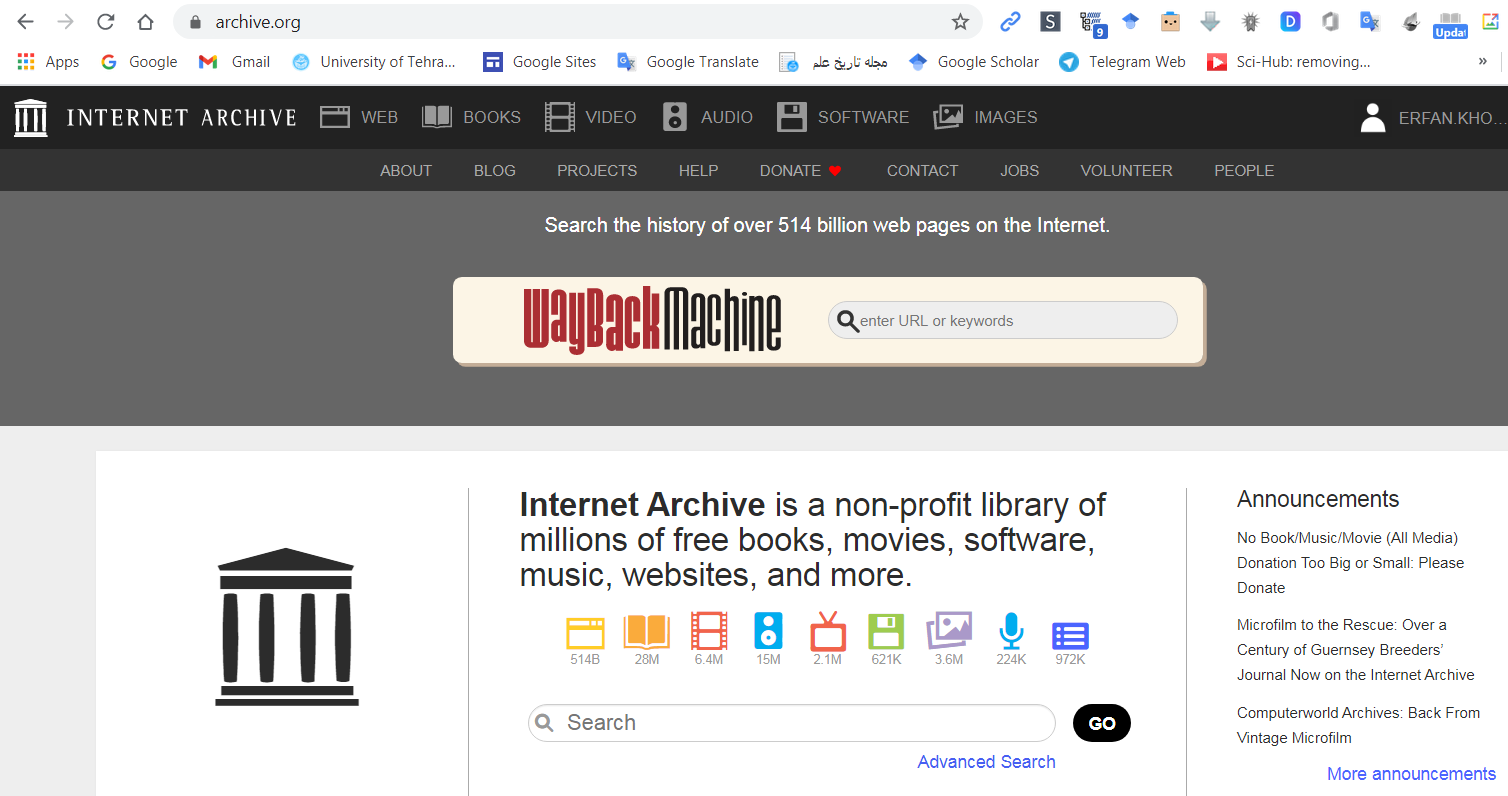
Task: Go back using the browser back arrow
Action: (26, 22)
